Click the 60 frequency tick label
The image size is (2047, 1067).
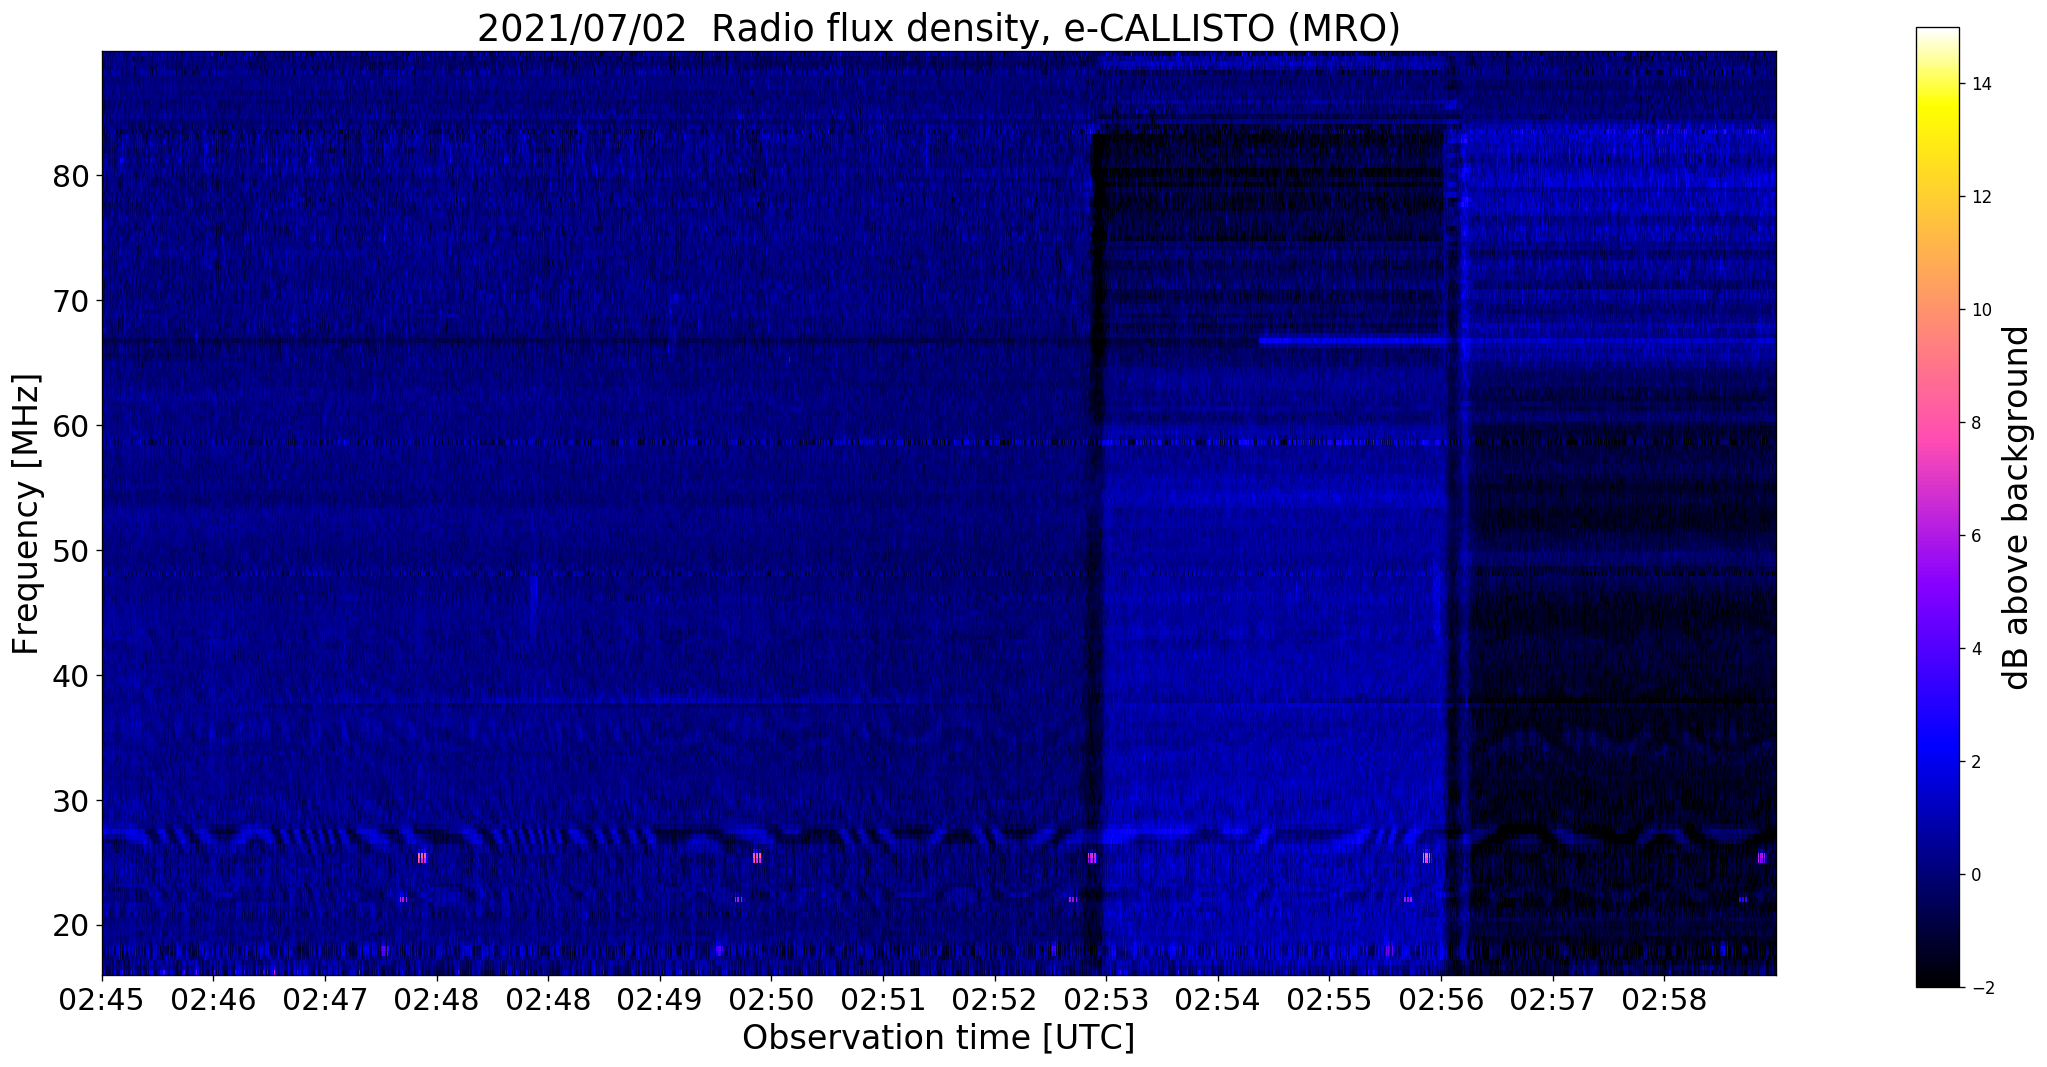[71, 426]
